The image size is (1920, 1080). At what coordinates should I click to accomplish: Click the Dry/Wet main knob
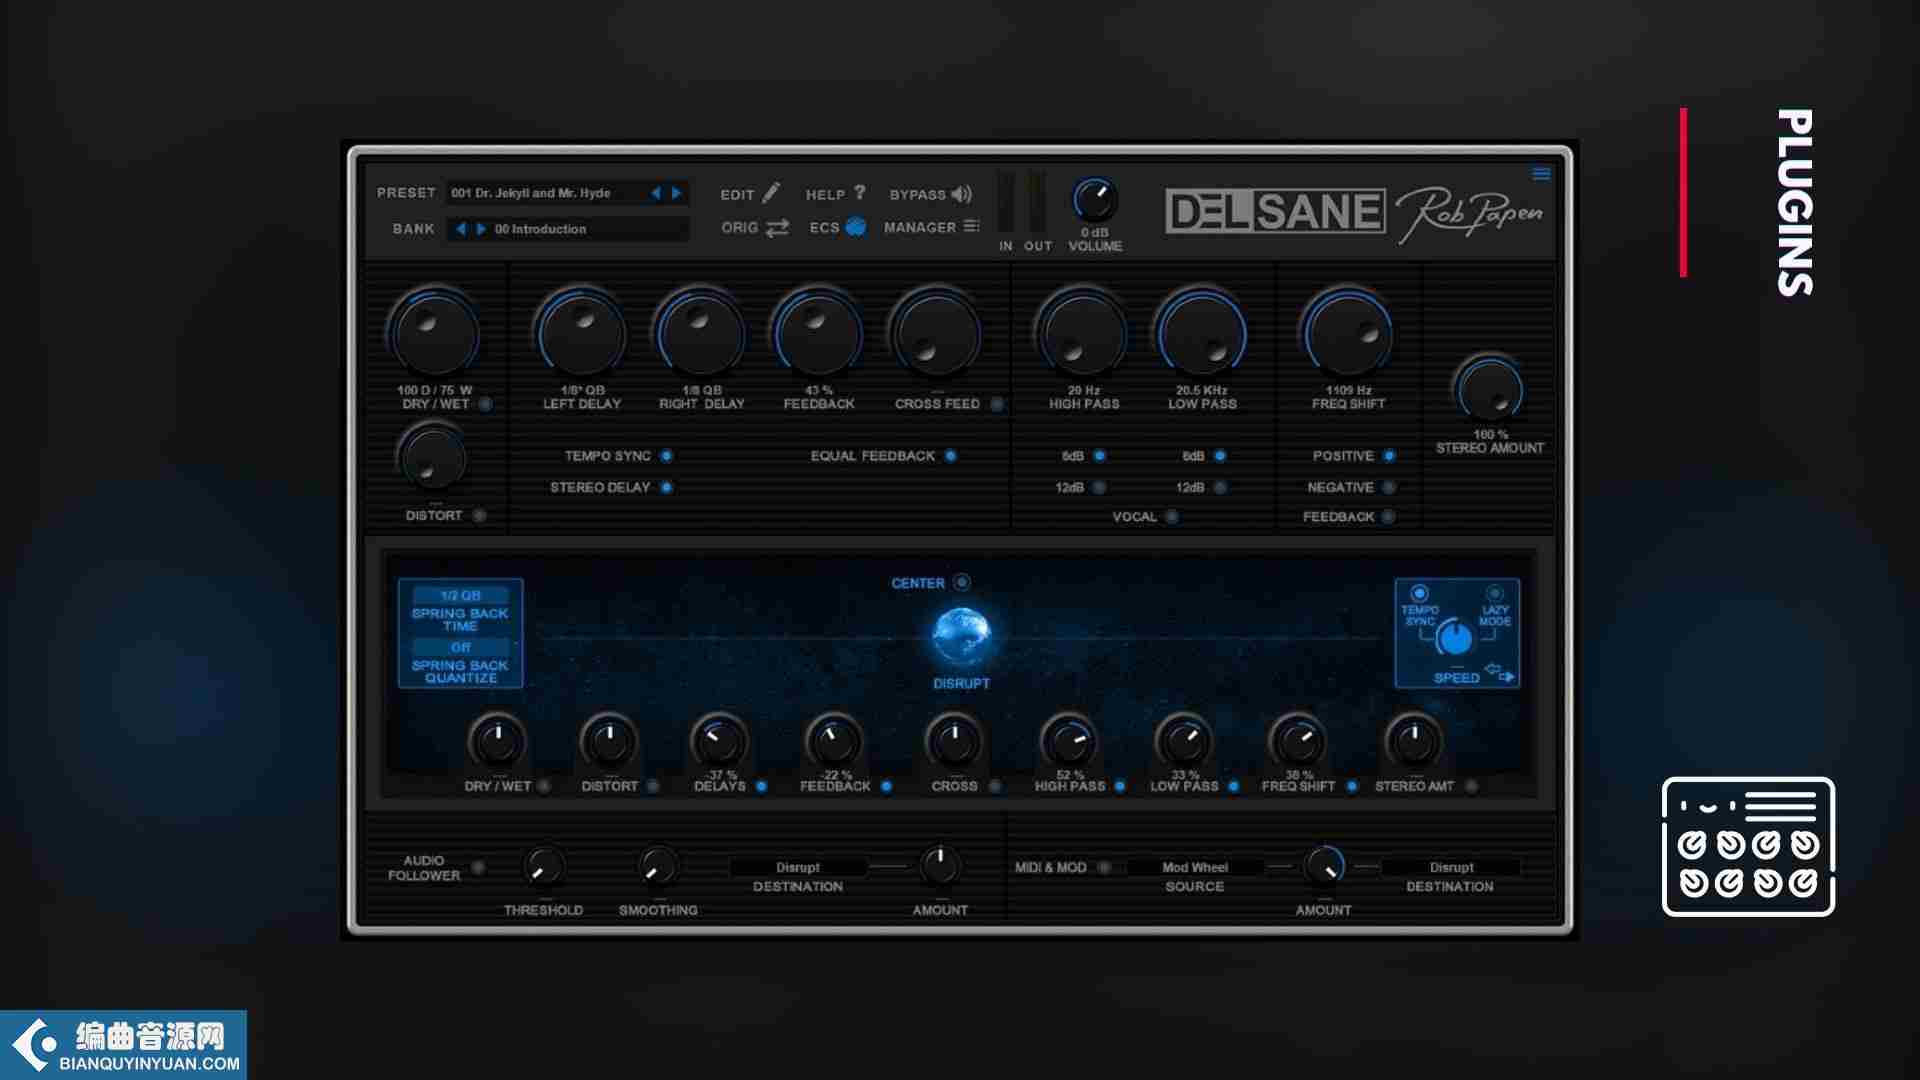pyautogui.click(x=435, y=335)
